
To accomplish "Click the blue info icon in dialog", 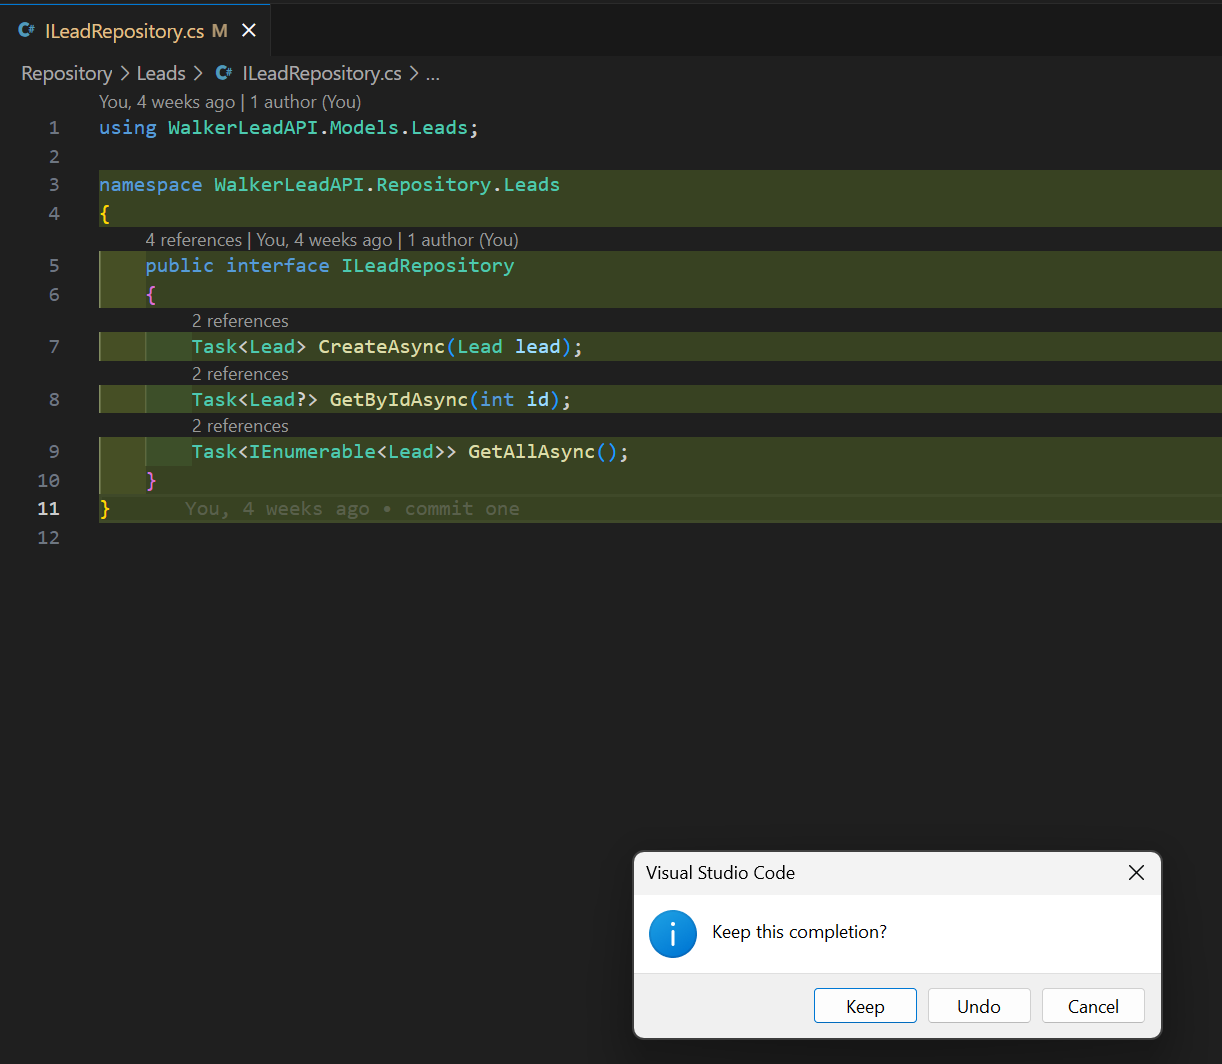I will pyautogui.click(x=673, y=933).
